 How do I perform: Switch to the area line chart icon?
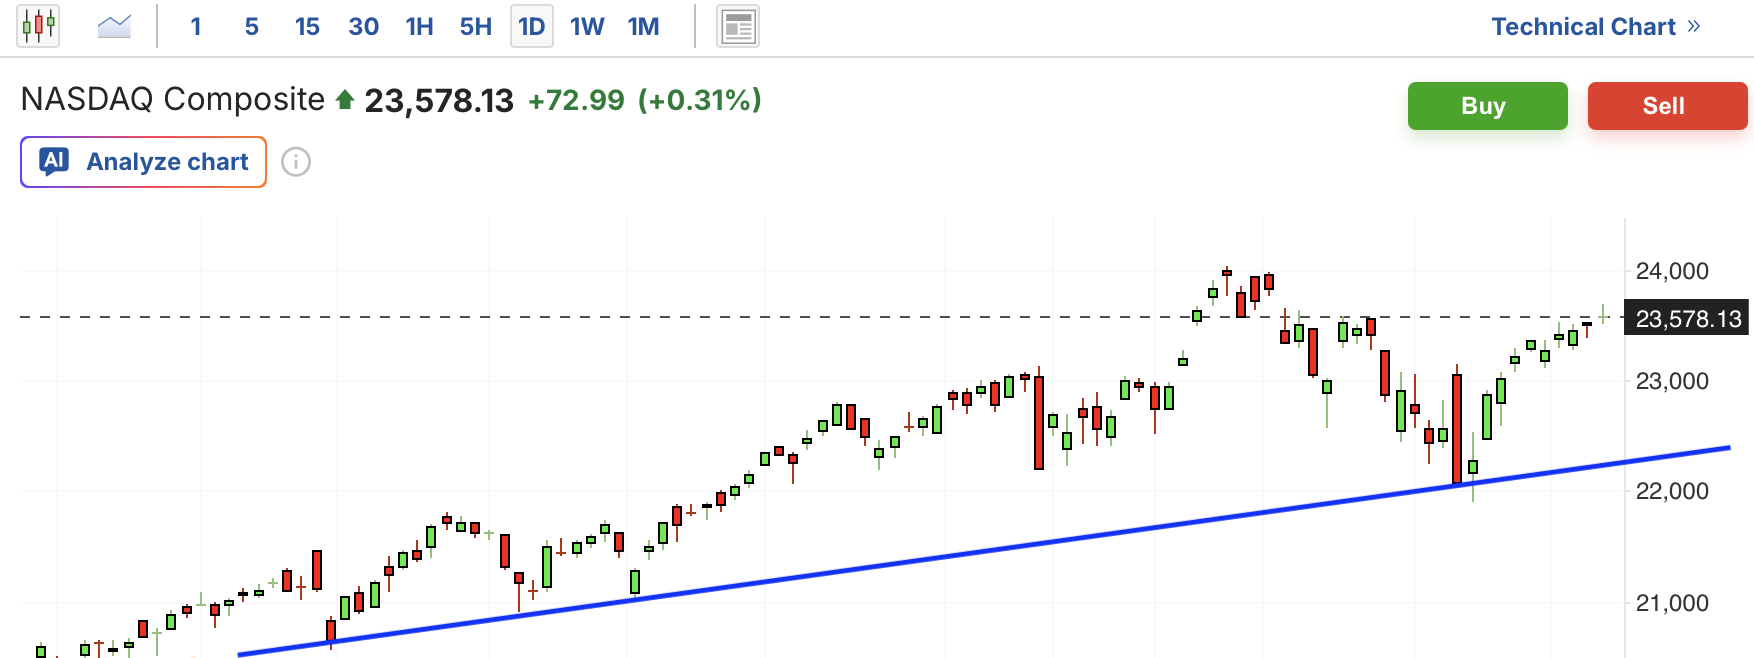(x=114, y=26)
